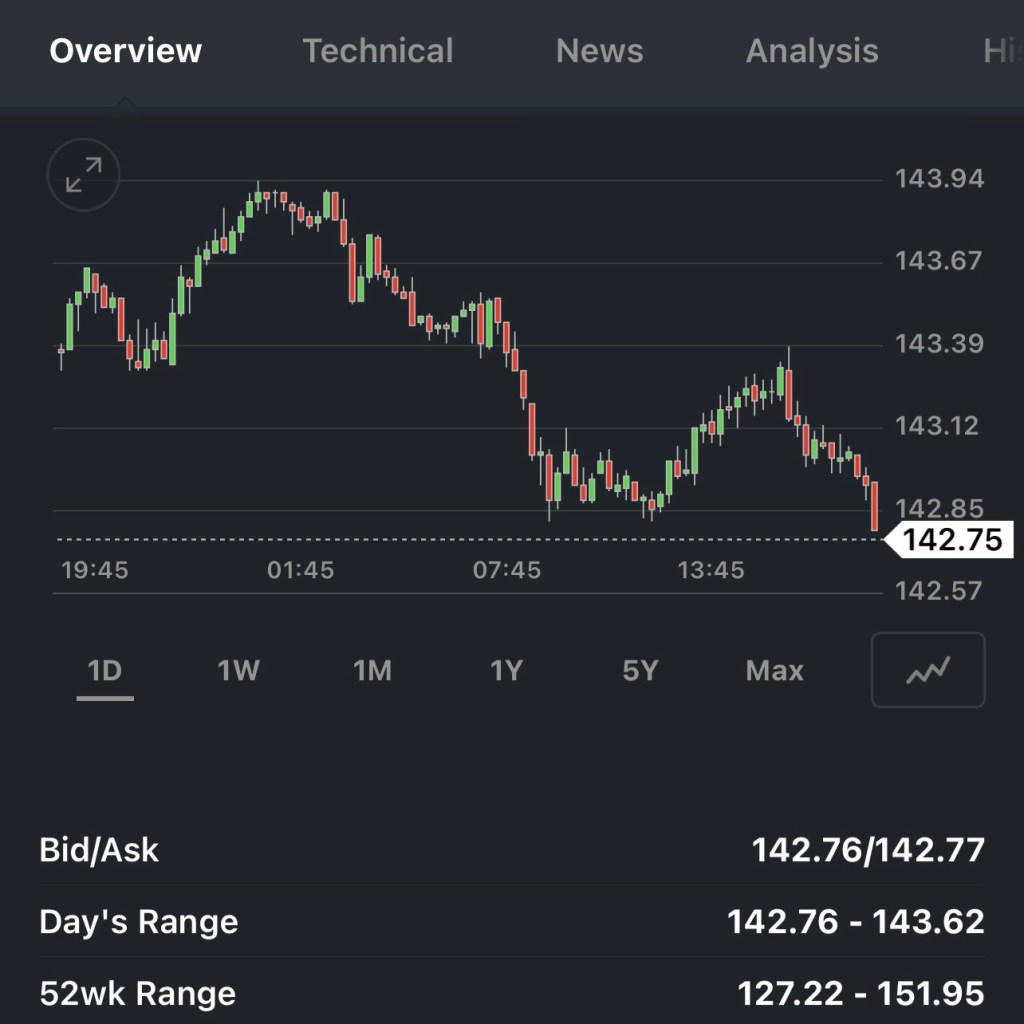Open the chart type selector icon
The image size is (1024, 1024).
[x=928, y=670]
